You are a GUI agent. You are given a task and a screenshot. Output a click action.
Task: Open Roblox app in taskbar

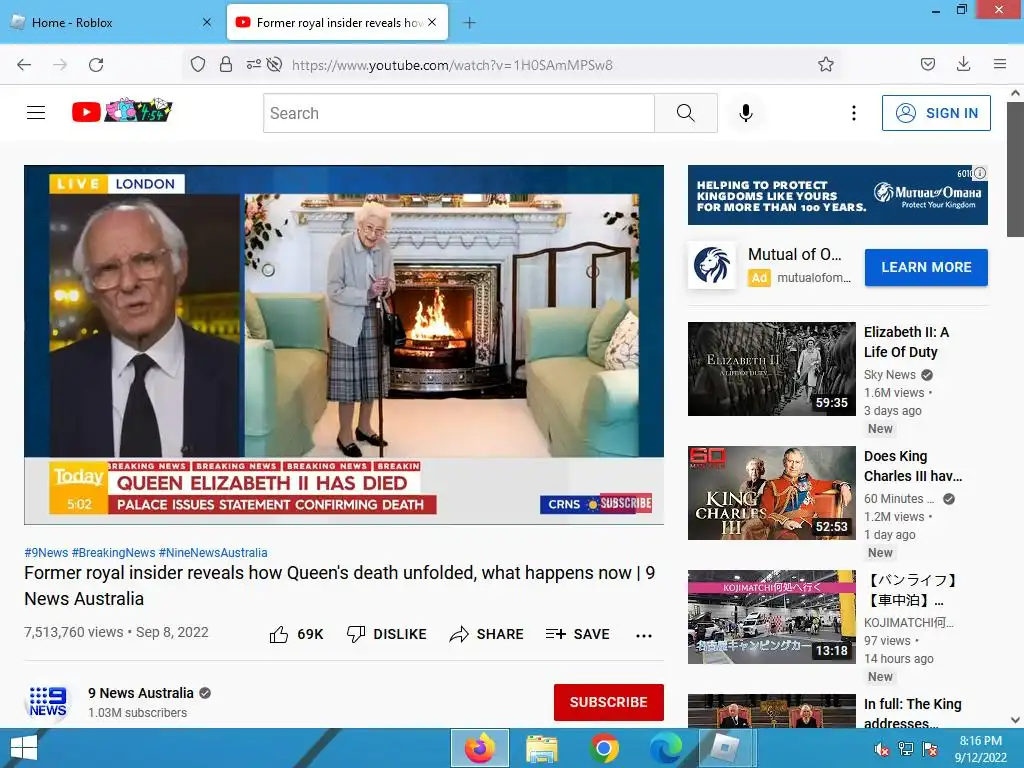point(726,748)
